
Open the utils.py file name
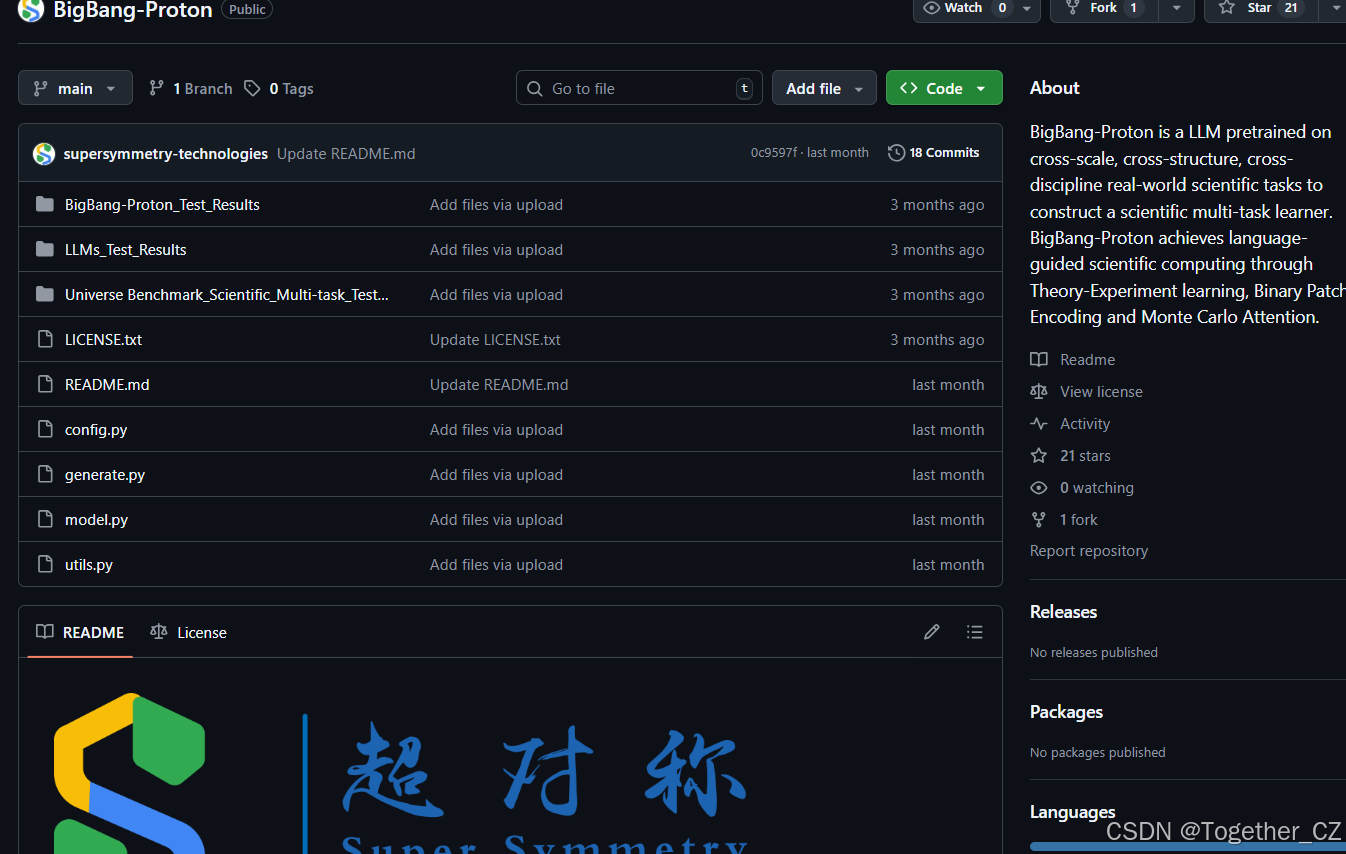pos(89,564)
